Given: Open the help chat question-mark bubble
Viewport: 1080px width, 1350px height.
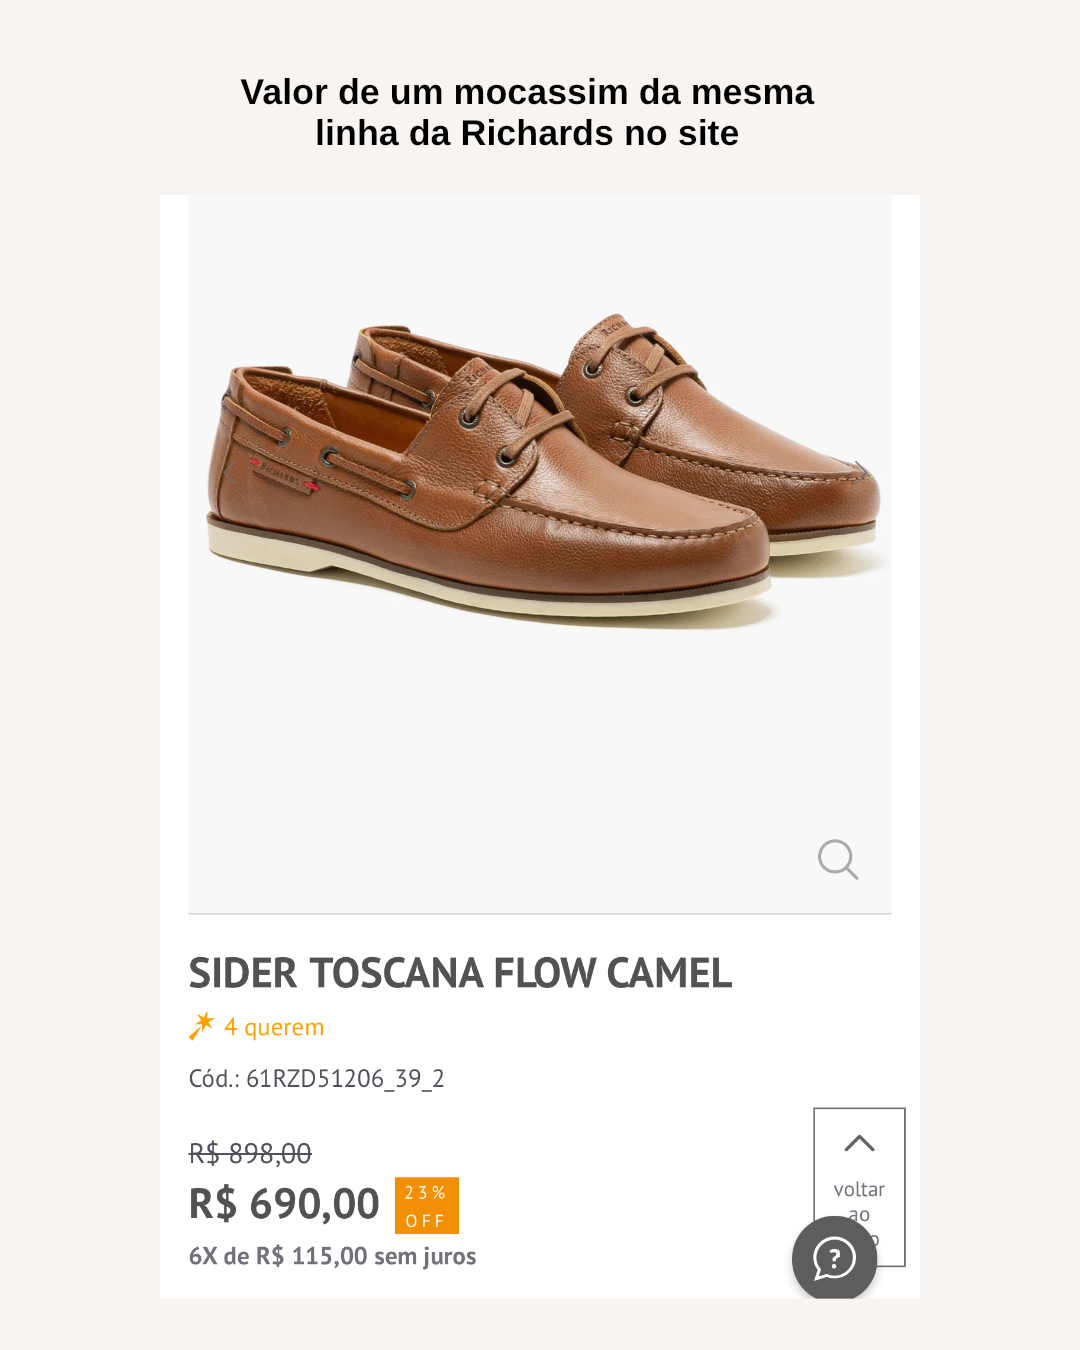Looking at the screenshot, I should (834, 1258).
